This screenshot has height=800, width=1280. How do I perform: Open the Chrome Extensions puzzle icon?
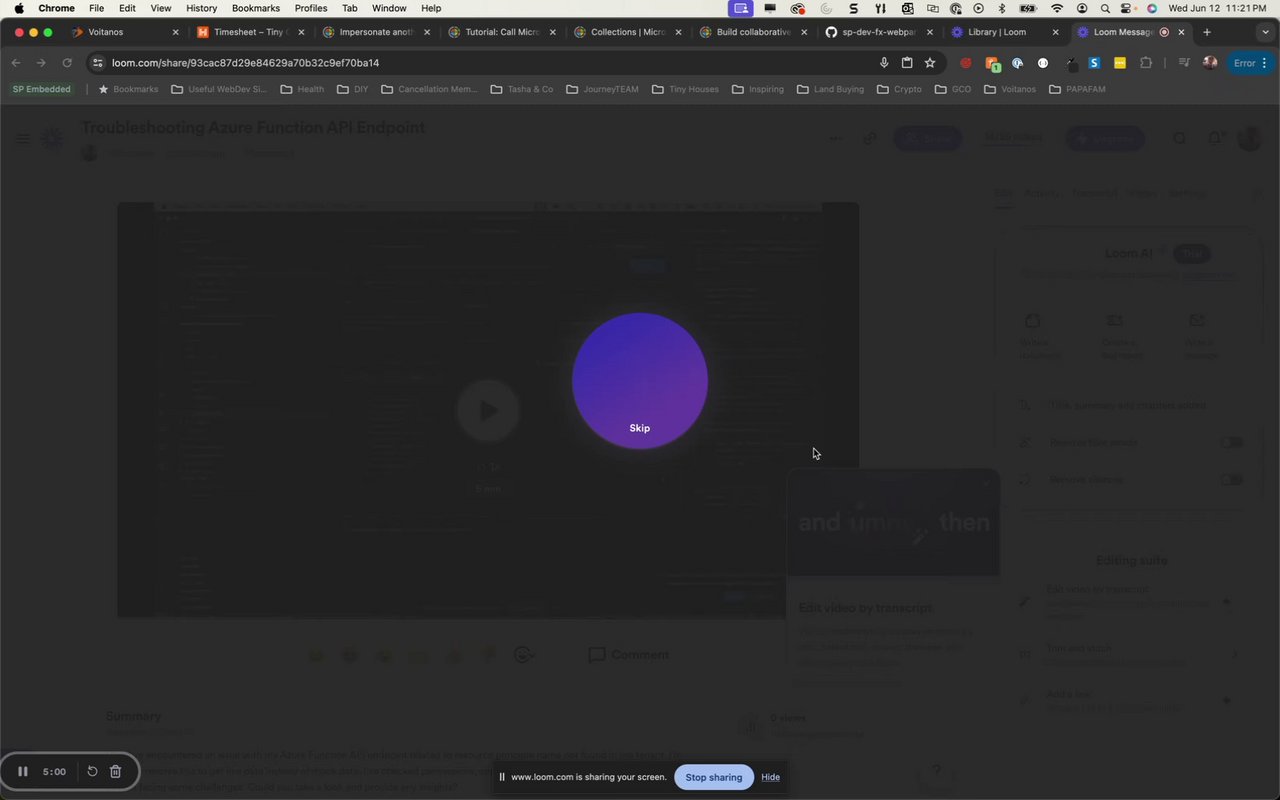tap(1146, 63)
